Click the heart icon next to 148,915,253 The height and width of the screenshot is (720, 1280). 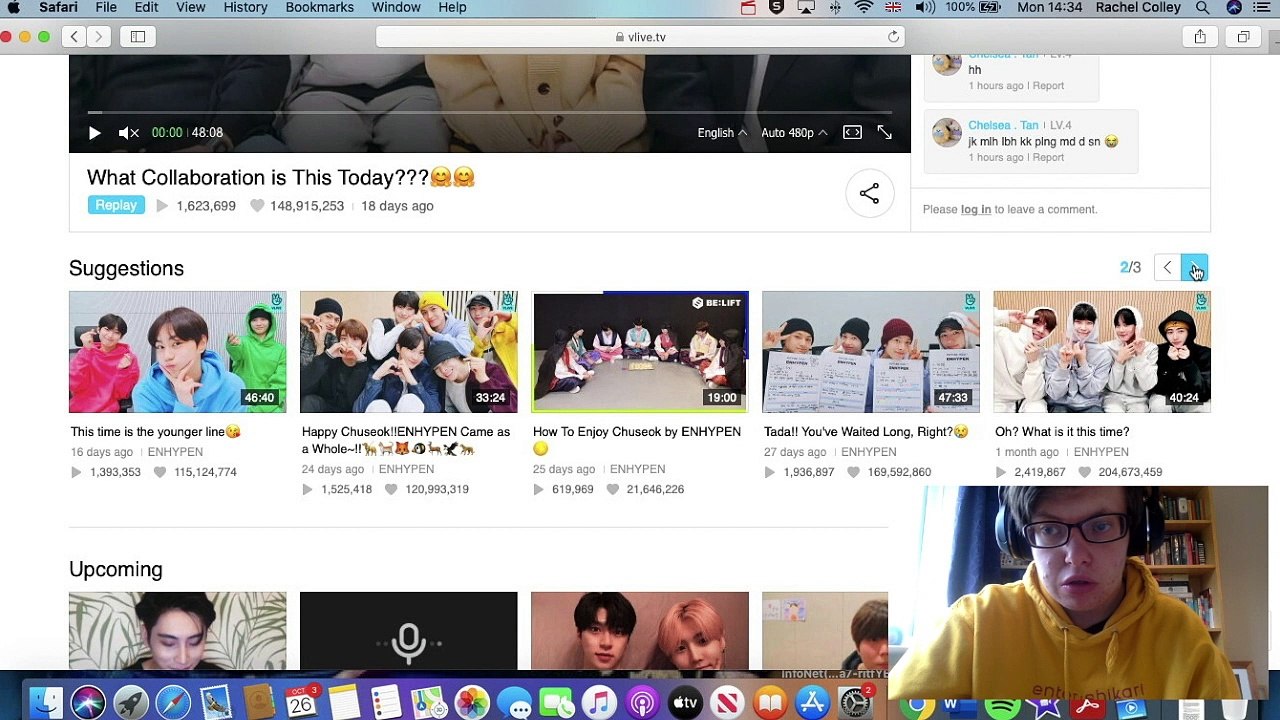point(257,206)
